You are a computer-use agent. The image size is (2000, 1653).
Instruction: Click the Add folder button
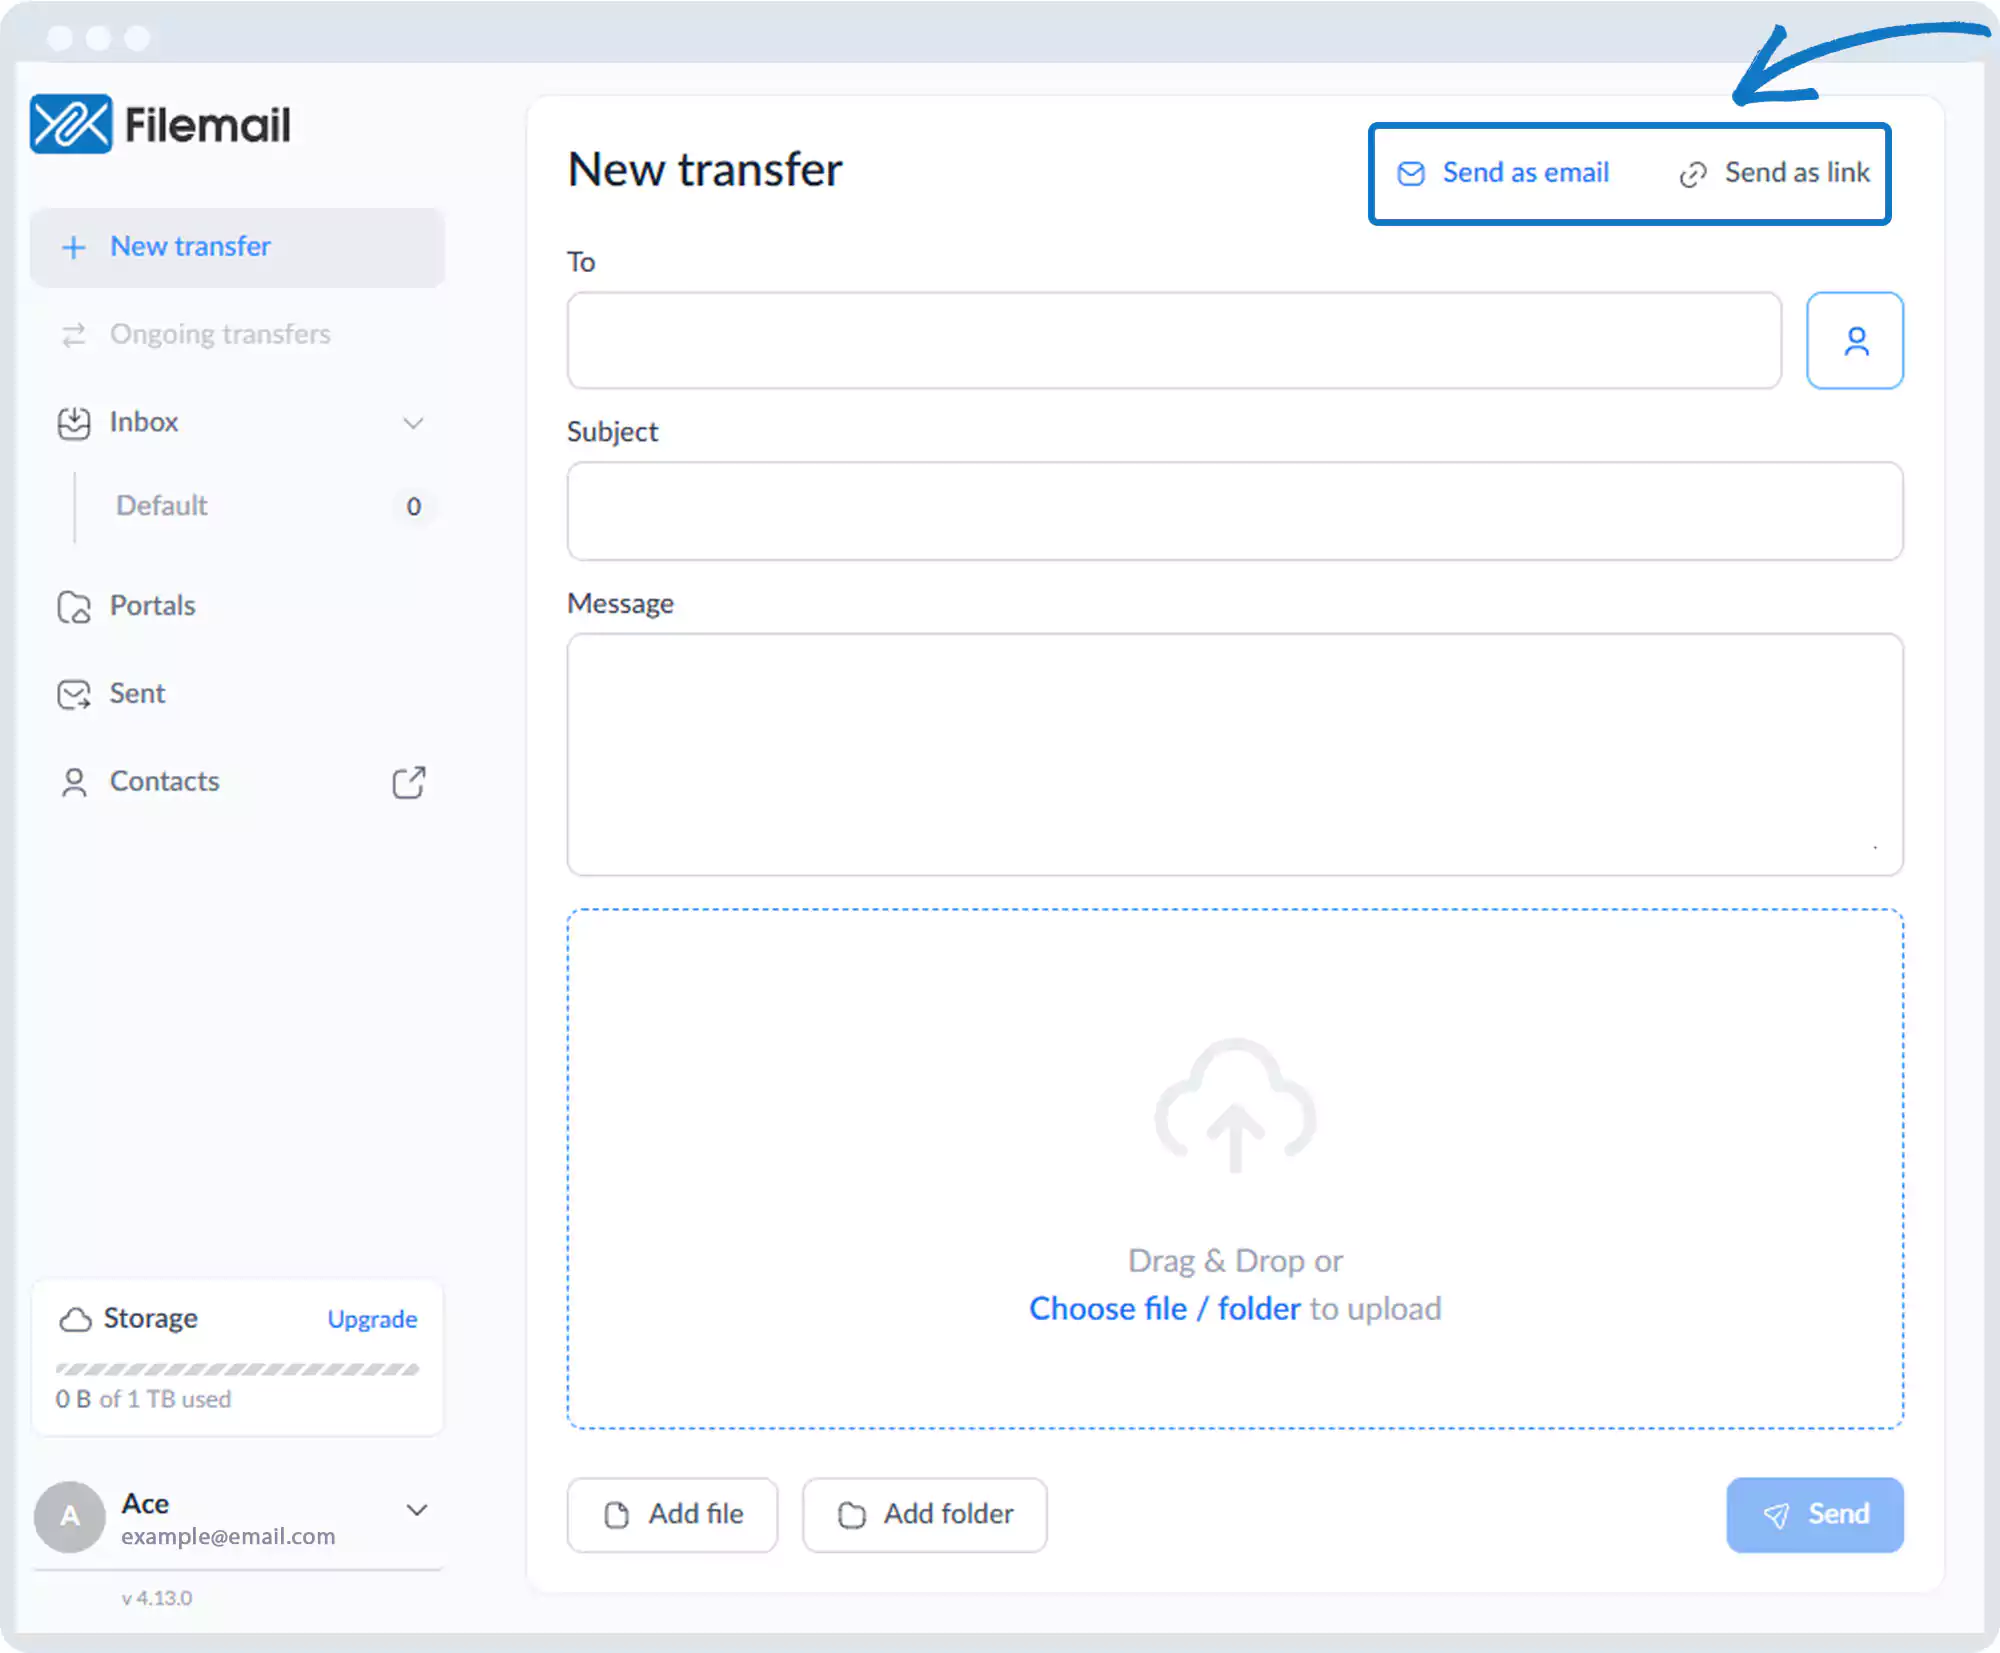(x=924, y=1514)
